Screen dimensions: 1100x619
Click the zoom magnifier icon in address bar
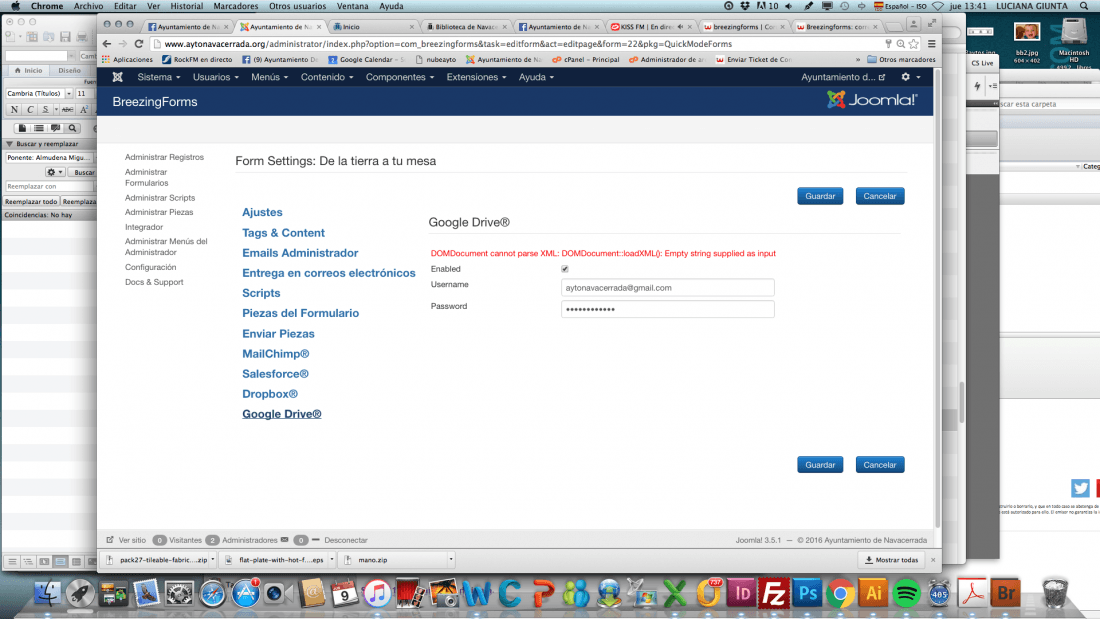click(901, 44)
